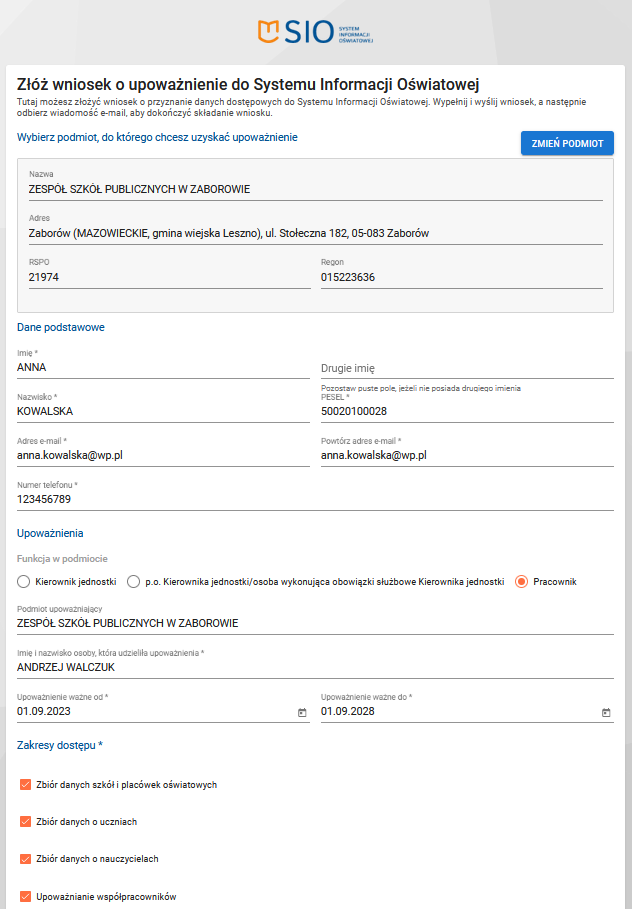The width and height of the screenshot is (632, 909).
Task: Select the 'Pracownik' radio button
Action: [x=521, y=582]
